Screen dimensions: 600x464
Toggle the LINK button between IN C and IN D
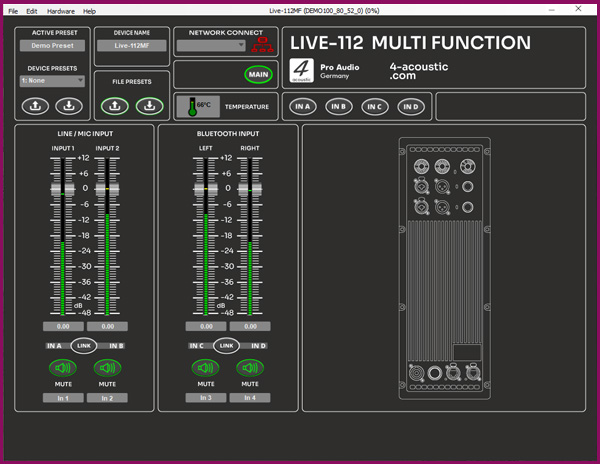(227, 346)
